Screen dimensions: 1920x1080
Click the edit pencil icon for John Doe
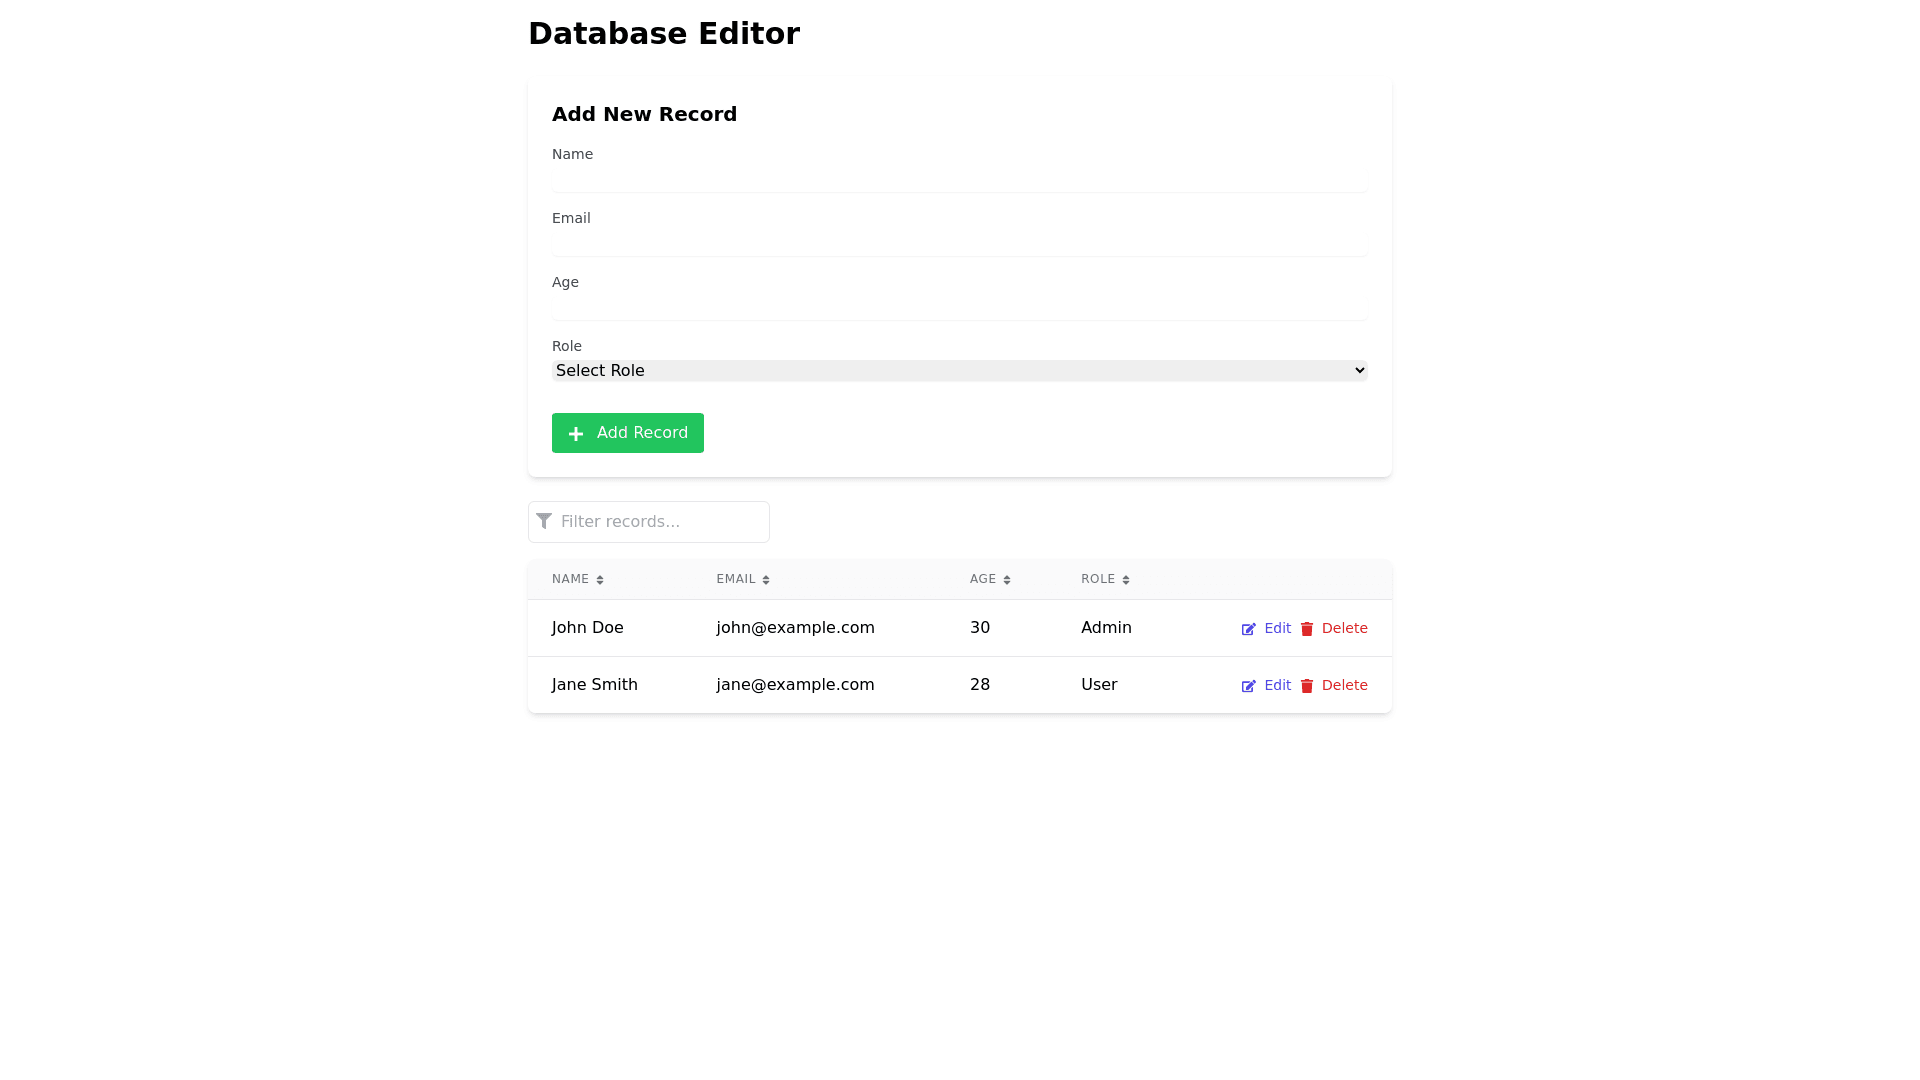pyautogui.click(x=1248, y=629)
